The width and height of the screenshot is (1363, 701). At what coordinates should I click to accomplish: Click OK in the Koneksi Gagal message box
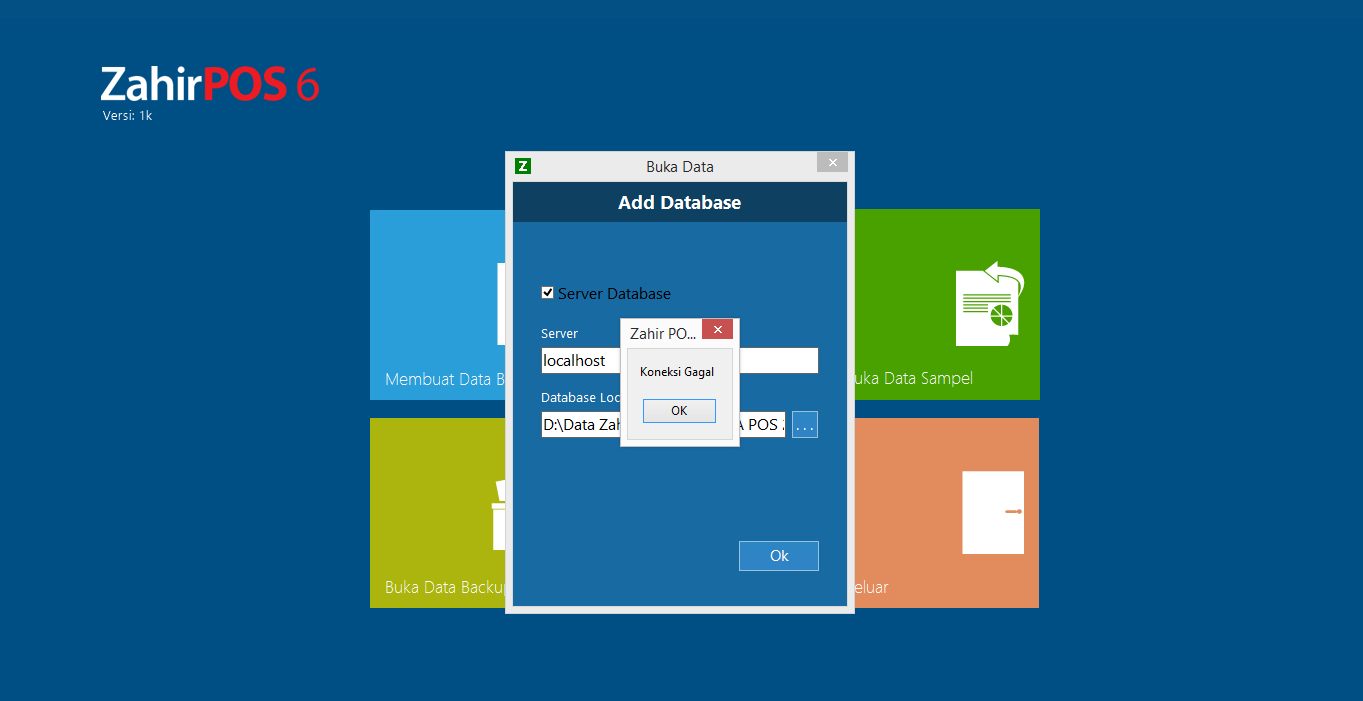(x=679, y=411)
